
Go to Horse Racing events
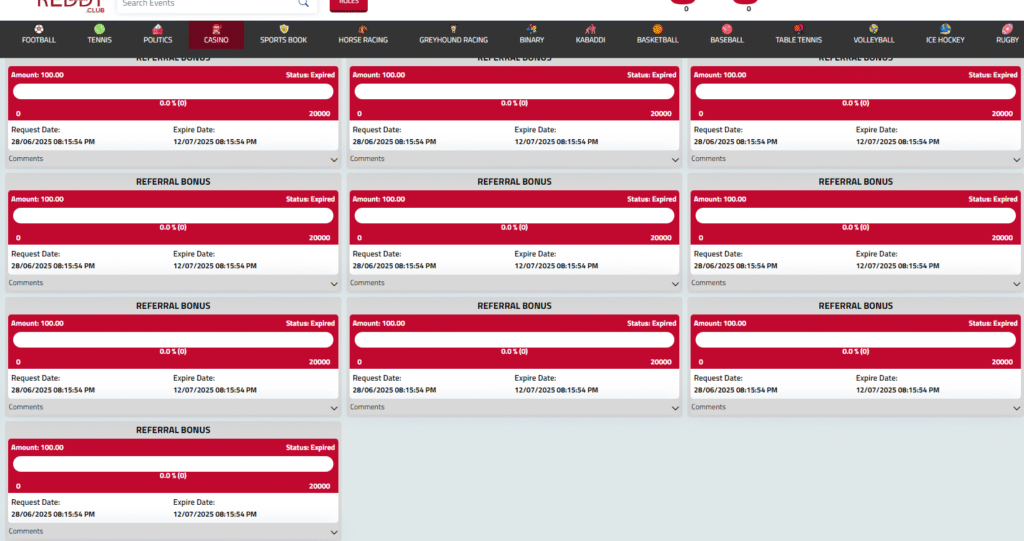pyautogui.click(x=364, y=35)
